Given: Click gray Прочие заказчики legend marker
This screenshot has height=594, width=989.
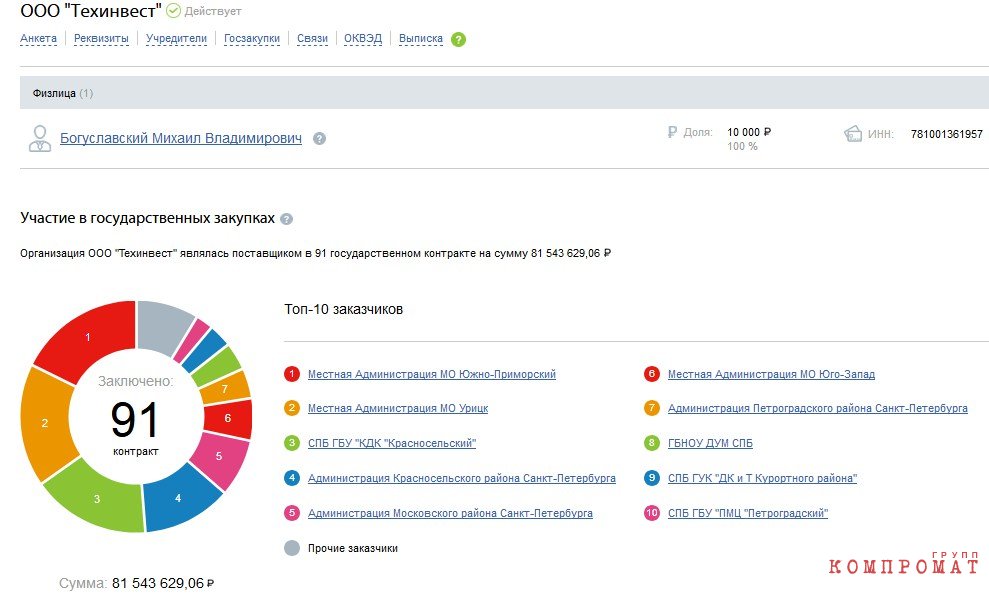Looking at the screenshot, I should (291, 548).
